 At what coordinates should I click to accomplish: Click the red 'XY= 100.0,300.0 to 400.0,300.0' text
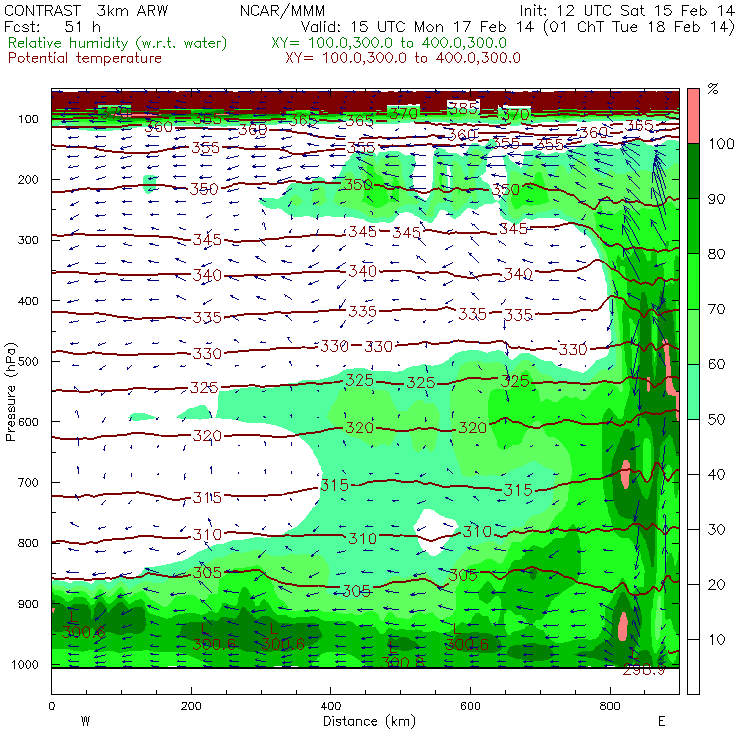pos(403,59)
